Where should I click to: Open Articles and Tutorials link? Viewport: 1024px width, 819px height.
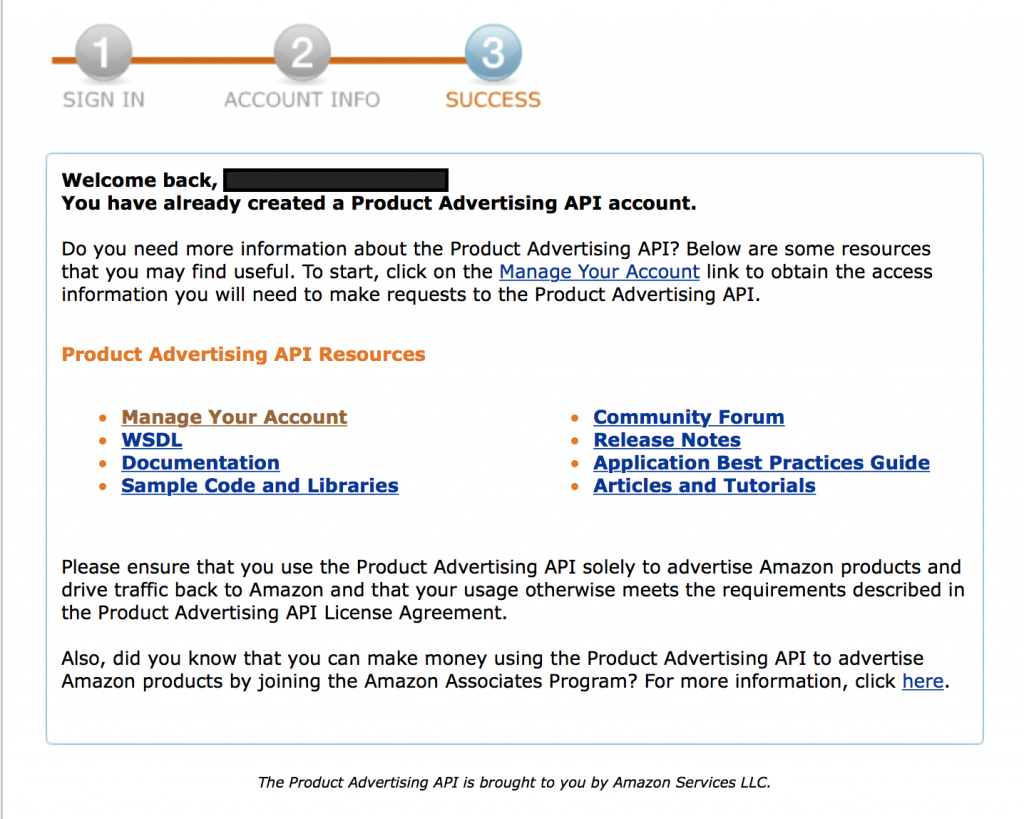704,486
